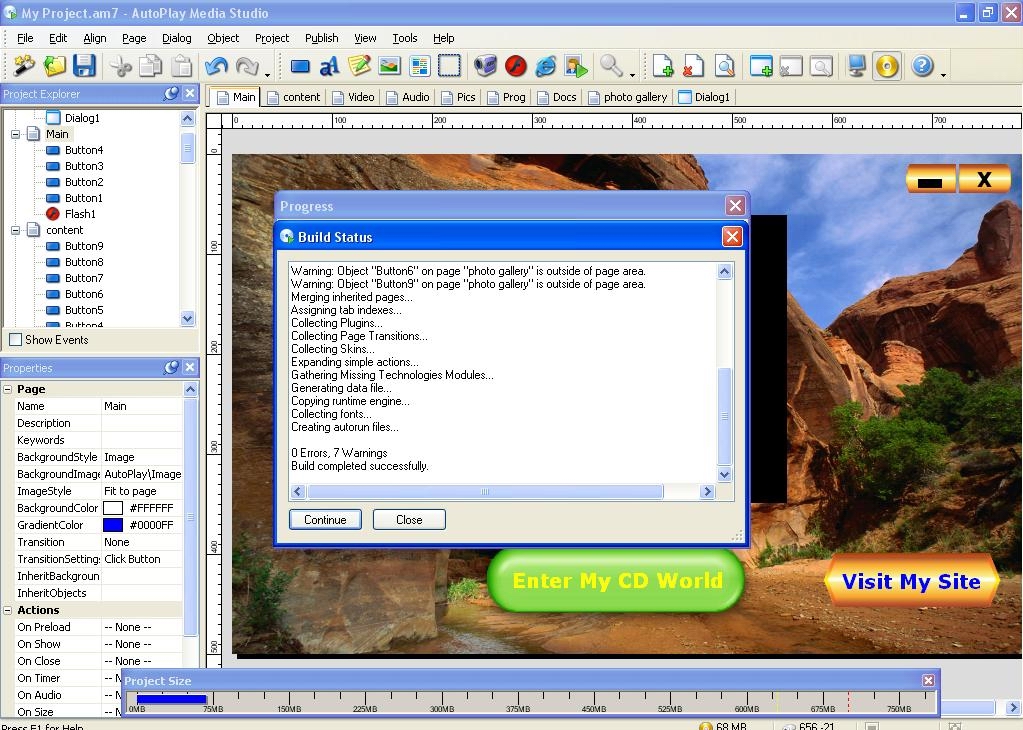Click the blue GradientColor swatch
This screenshot has height=730, width=1023.
pos(113,525)
